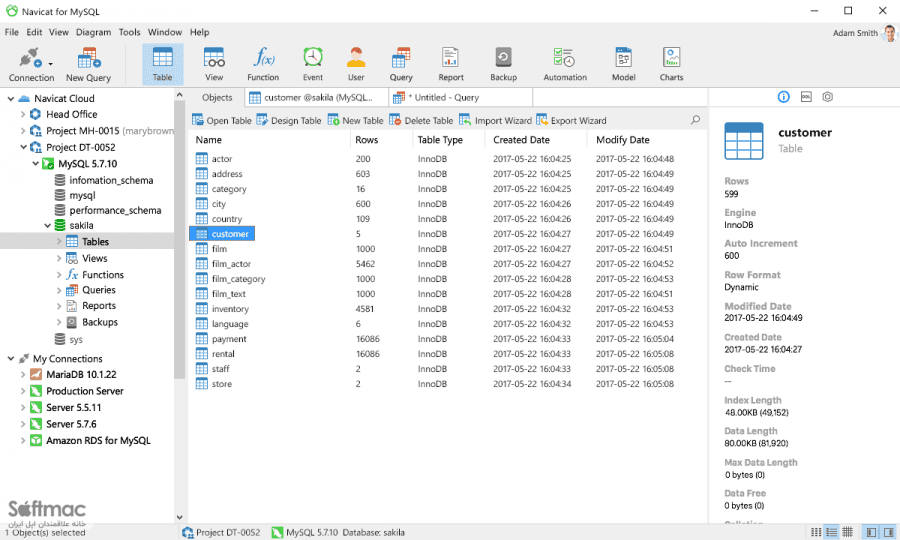This screenshot has width=900, height=540.
Task: Open the Charts toolbar icon
Action: tap(671, 64)
